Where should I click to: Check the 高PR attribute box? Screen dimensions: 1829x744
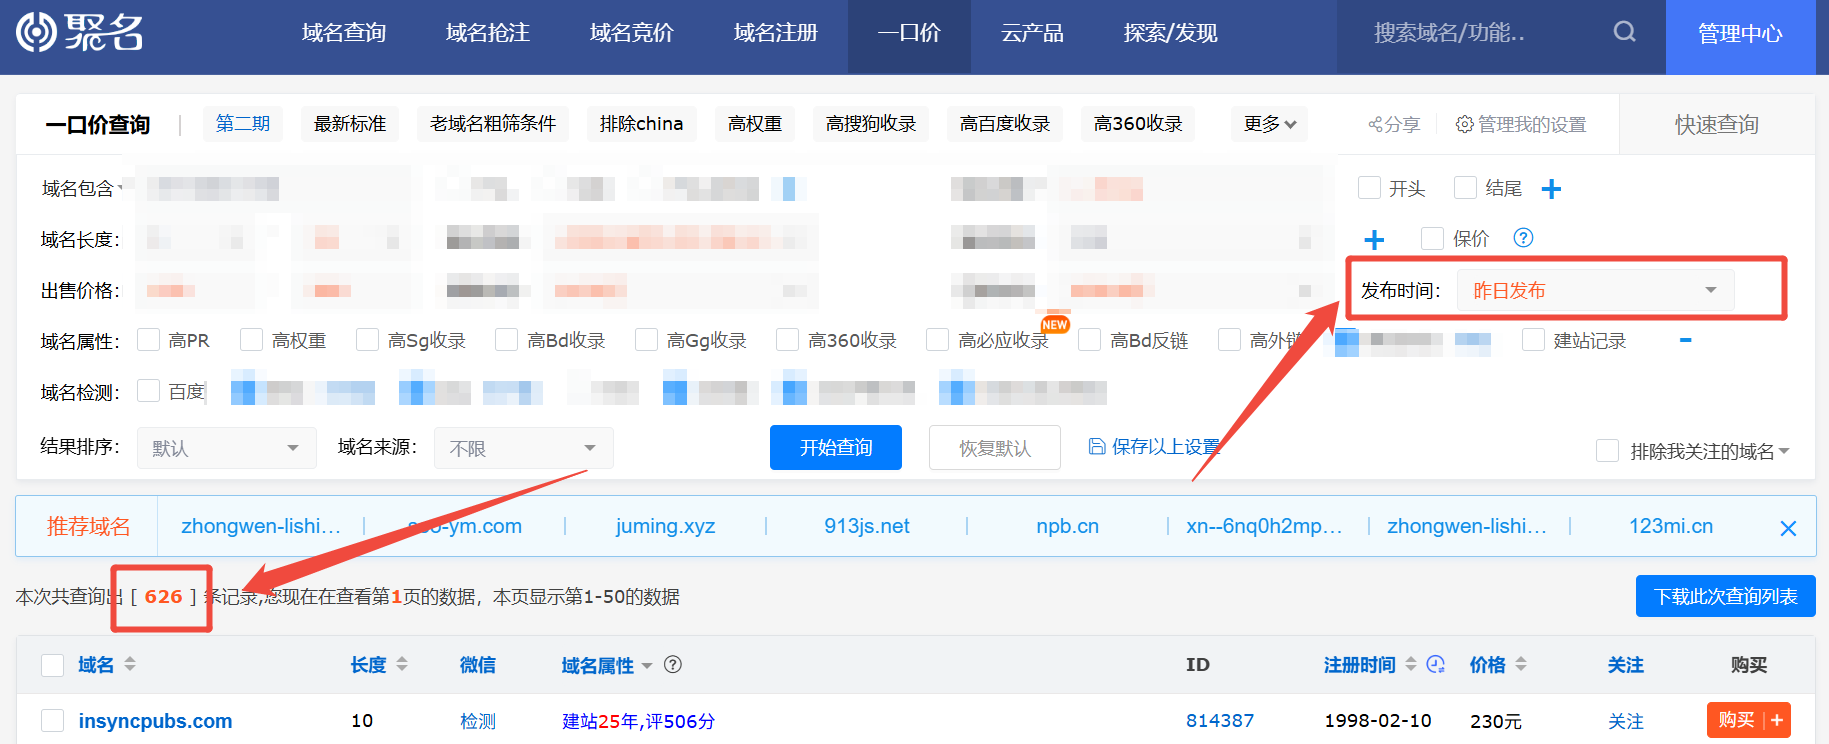148,340
